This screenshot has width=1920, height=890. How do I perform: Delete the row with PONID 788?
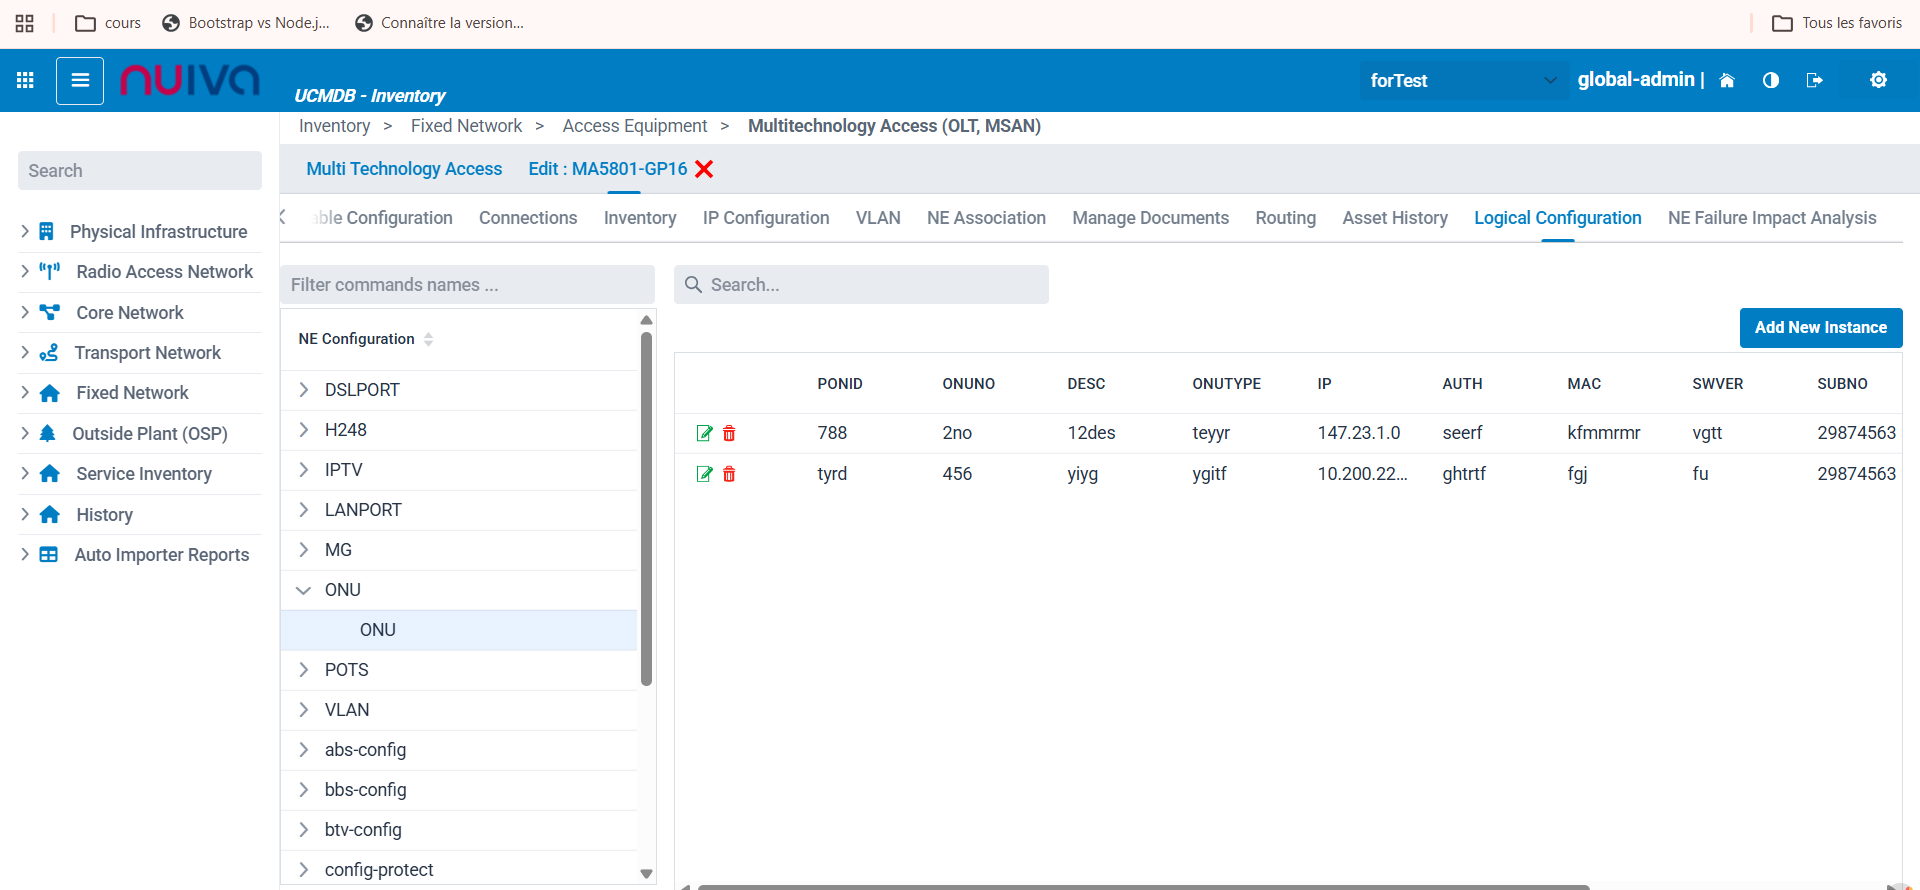click(x=729, y=433)
